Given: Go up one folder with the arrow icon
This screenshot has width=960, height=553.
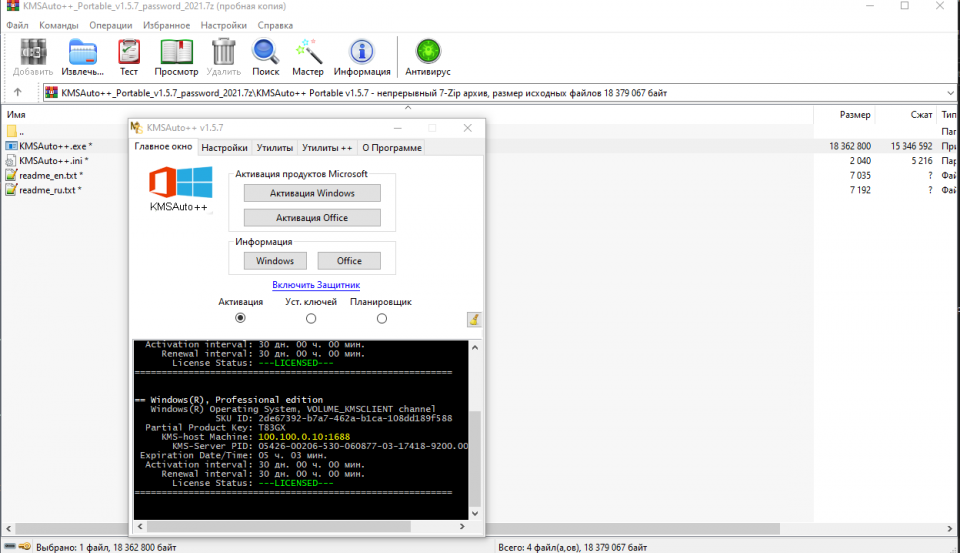Looking at the screenshot, I should (17, 93).
